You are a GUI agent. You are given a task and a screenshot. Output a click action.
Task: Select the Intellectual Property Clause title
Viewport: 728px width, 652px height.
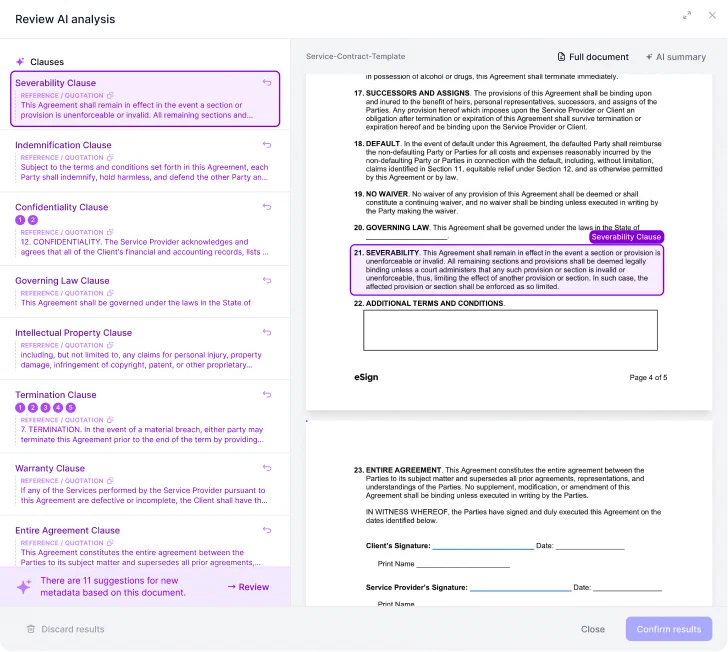click(x=73, y=333)
